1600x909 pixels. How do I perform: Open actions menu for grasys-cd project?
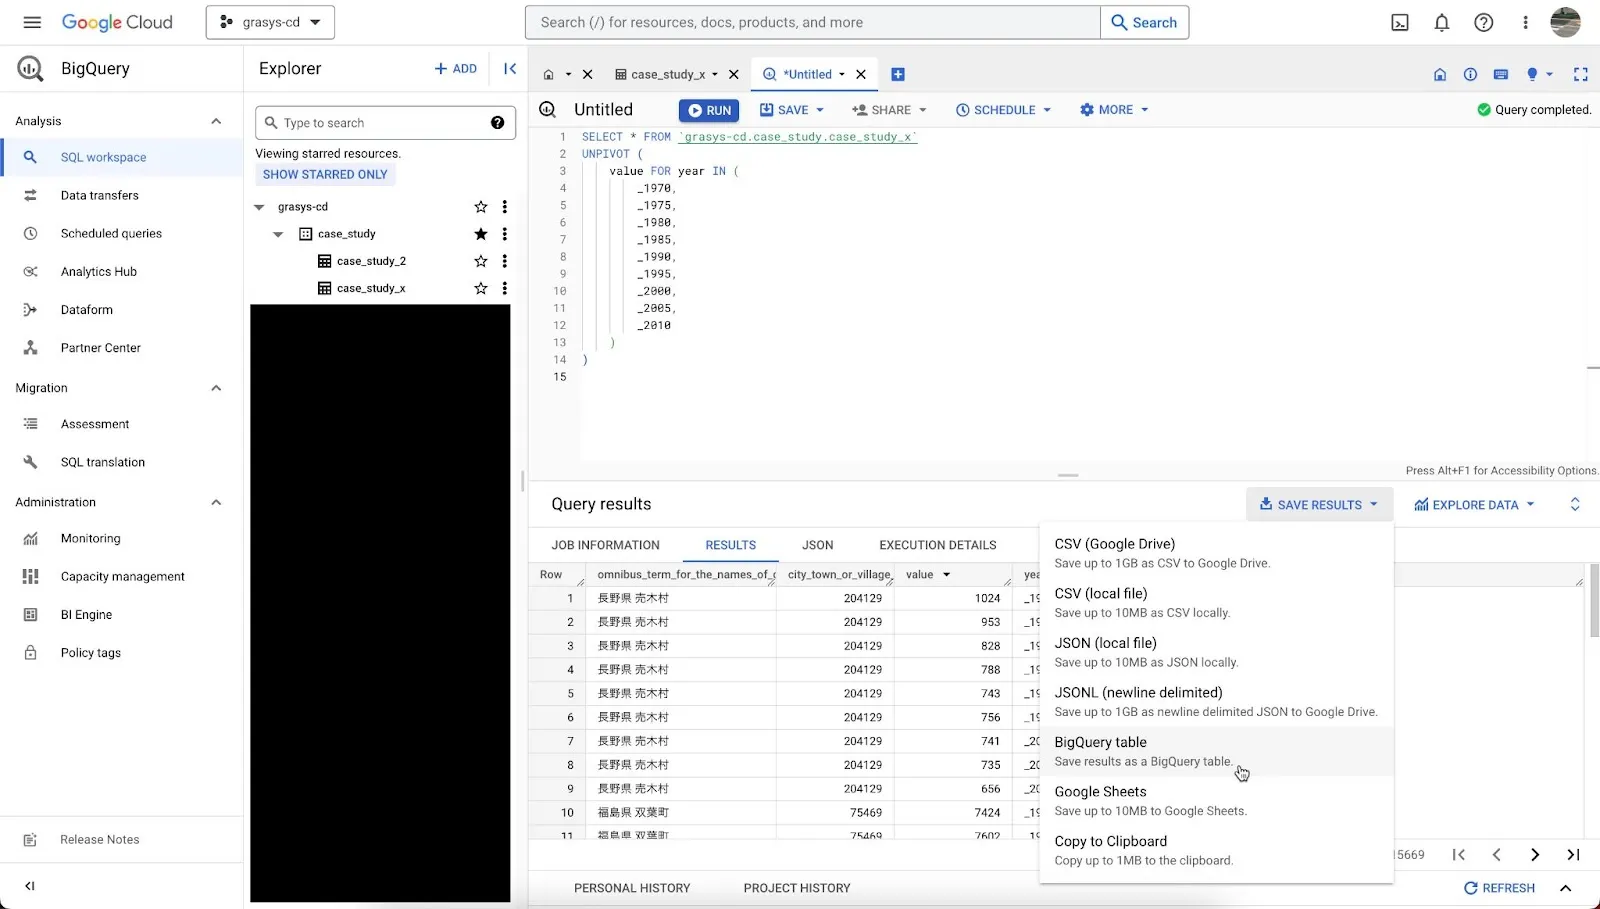click(x=505, y=207)
